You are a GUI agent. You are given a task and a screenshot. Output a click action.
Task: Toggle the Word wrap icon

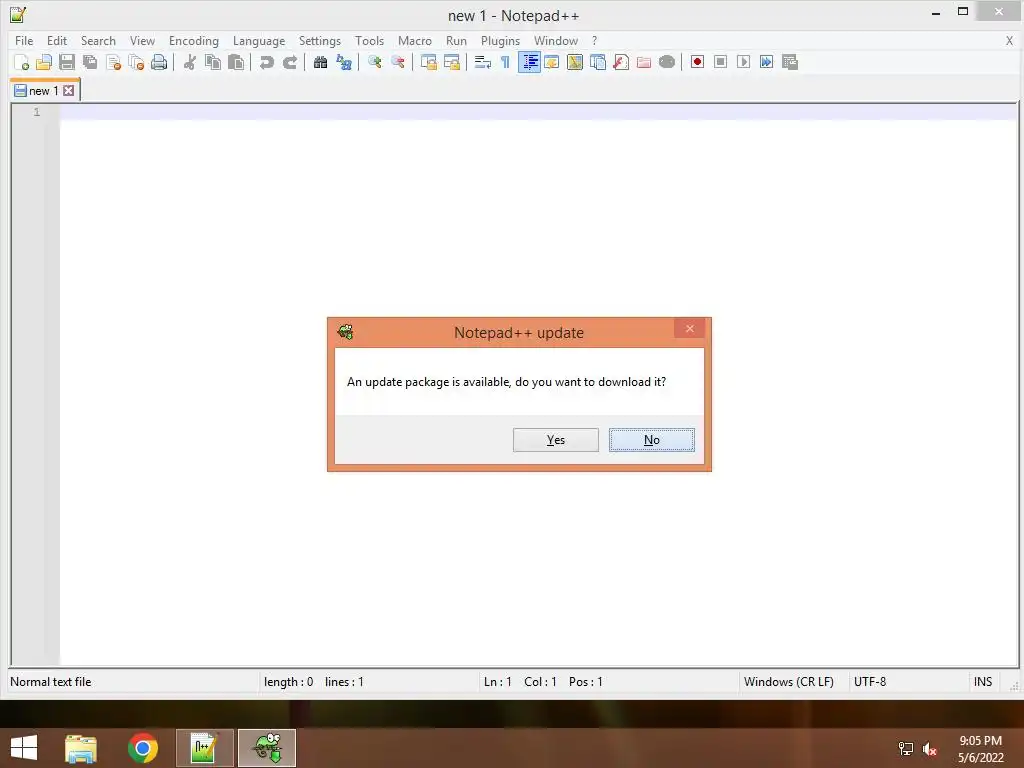483,62
